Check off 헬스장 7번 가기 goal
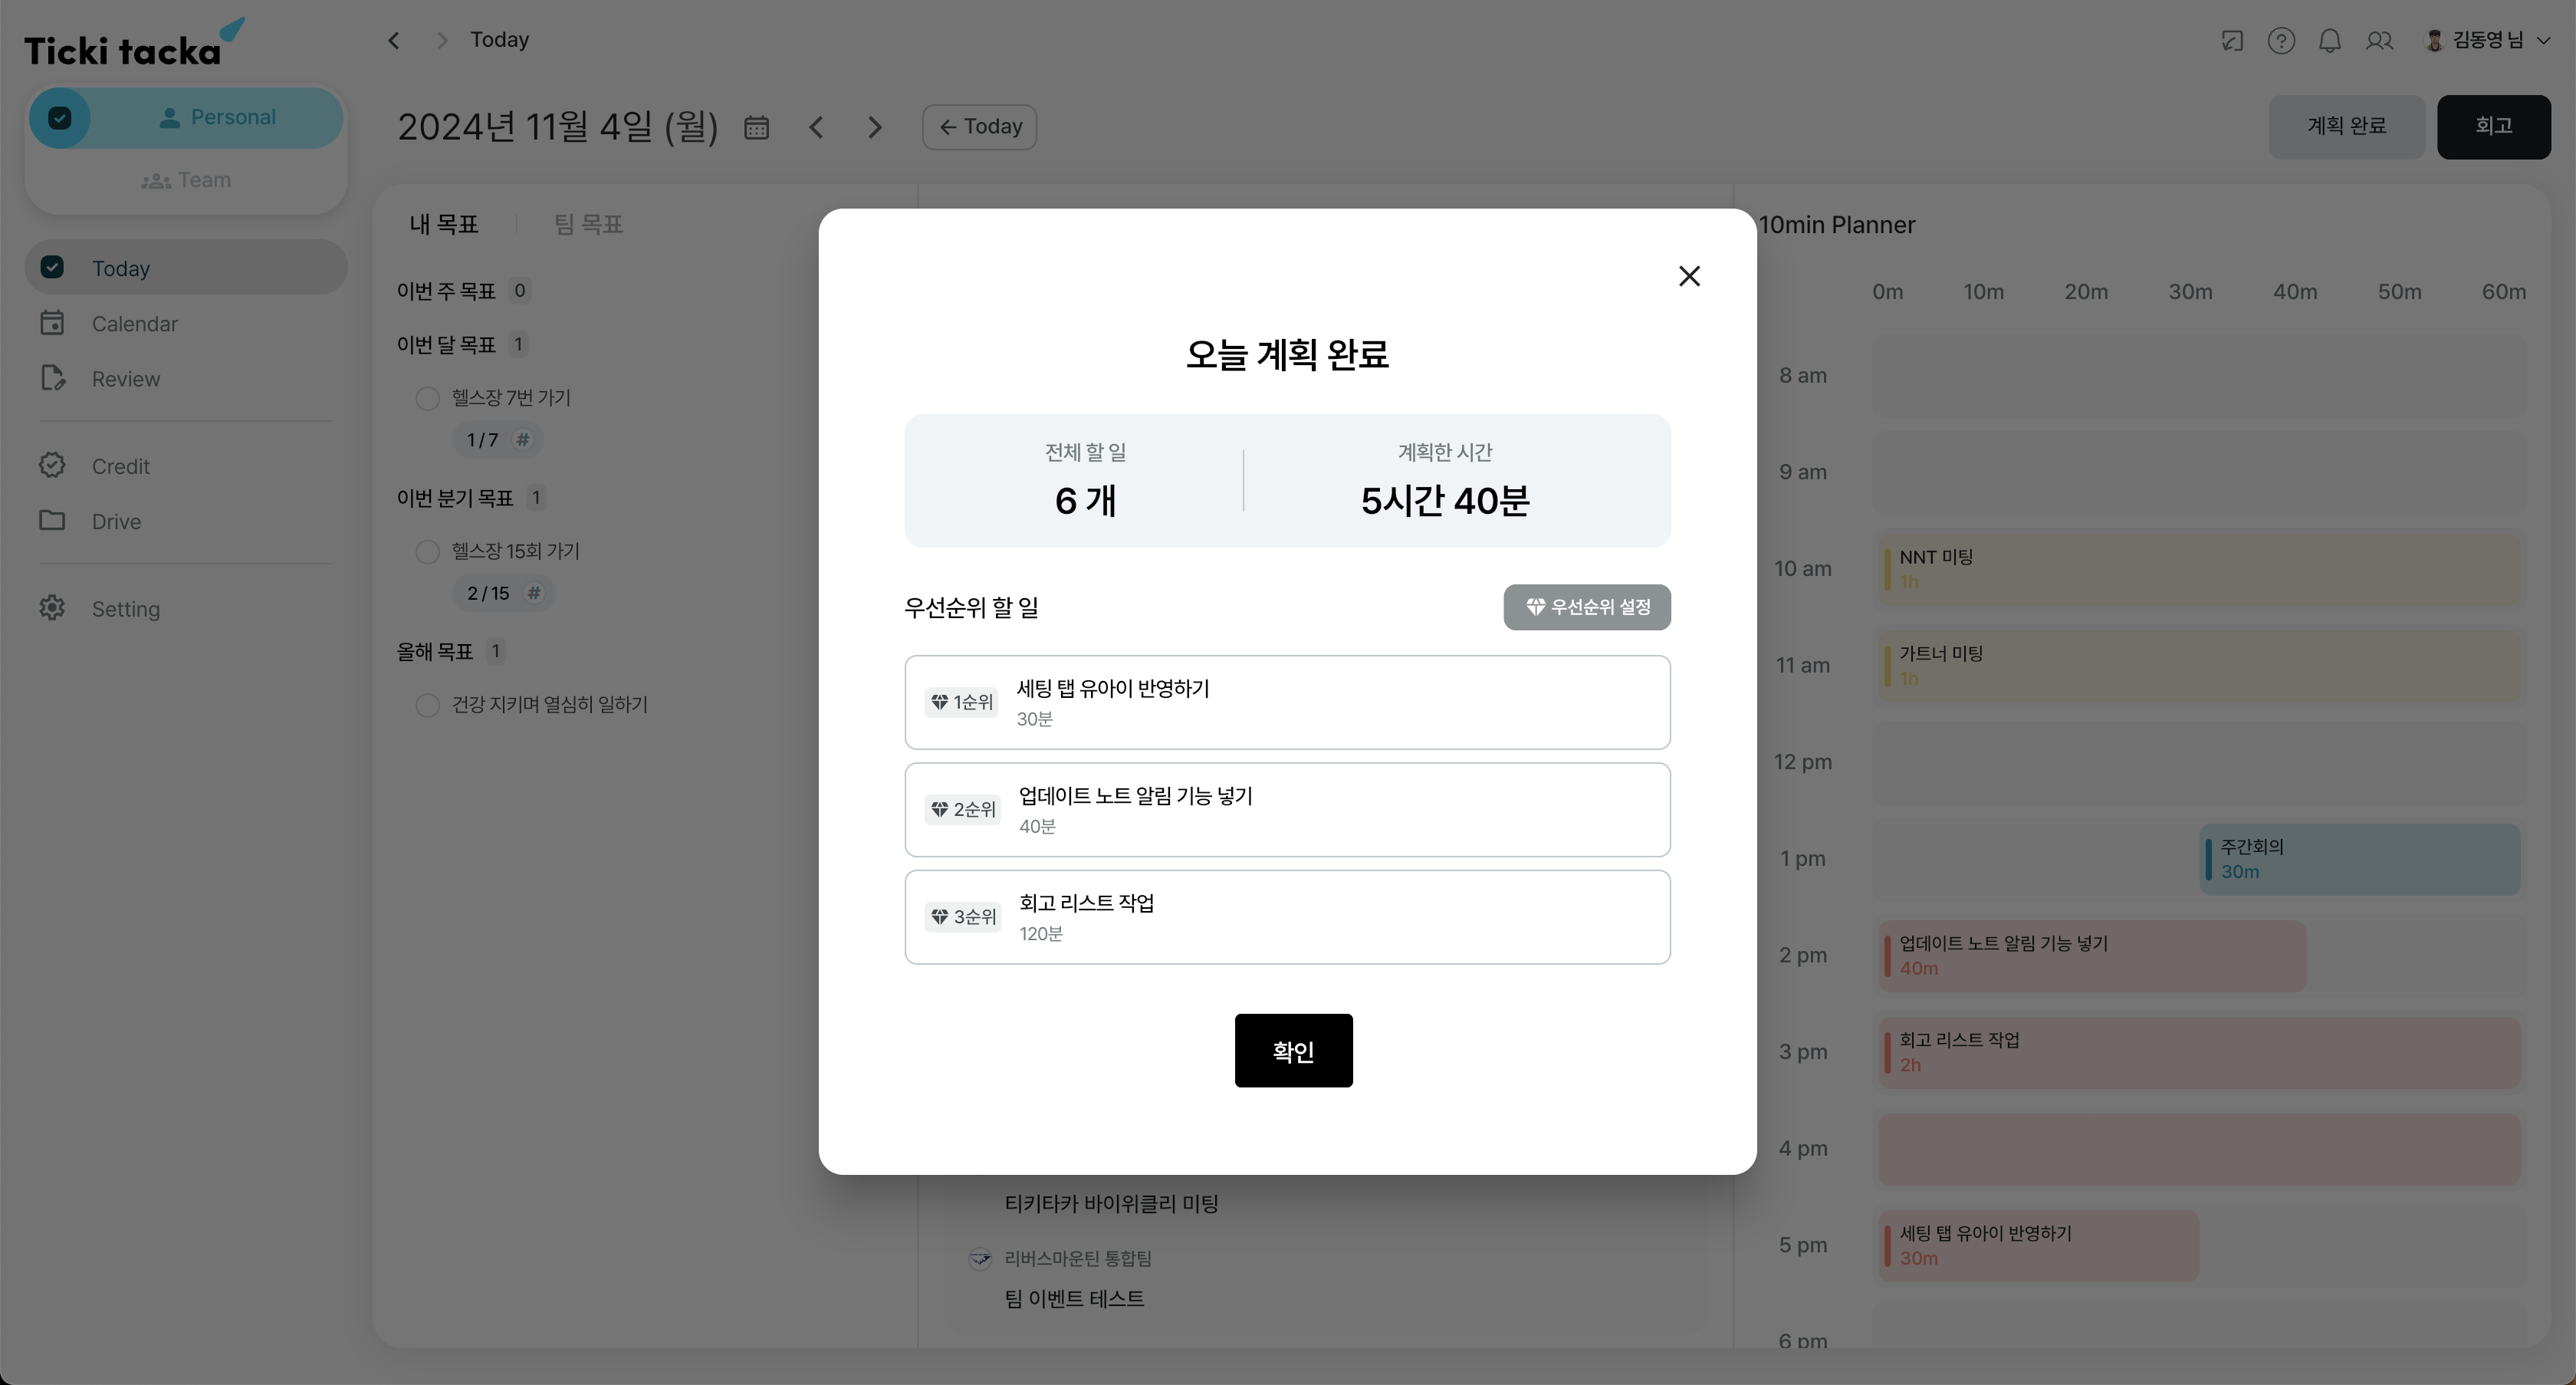The width and height of the screenshot is (2576, 1385). (427, 399)
